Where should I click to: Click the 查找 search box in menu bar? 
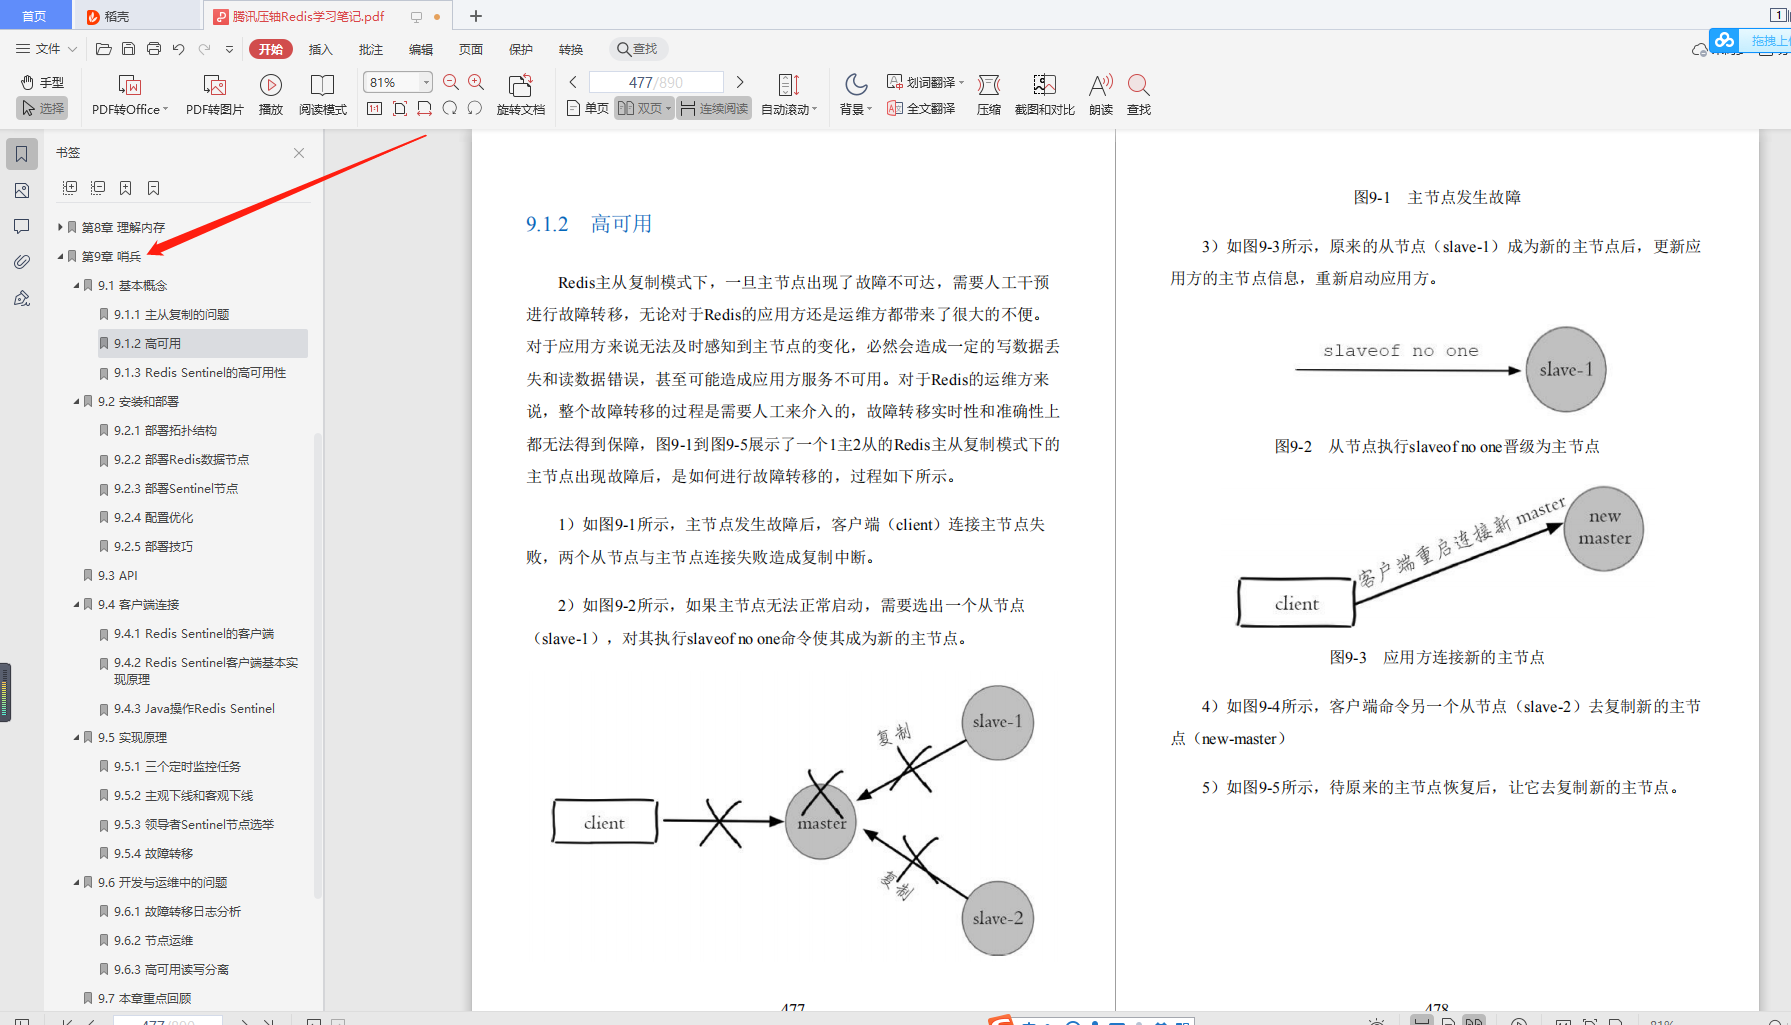click(x=638, y=49)
